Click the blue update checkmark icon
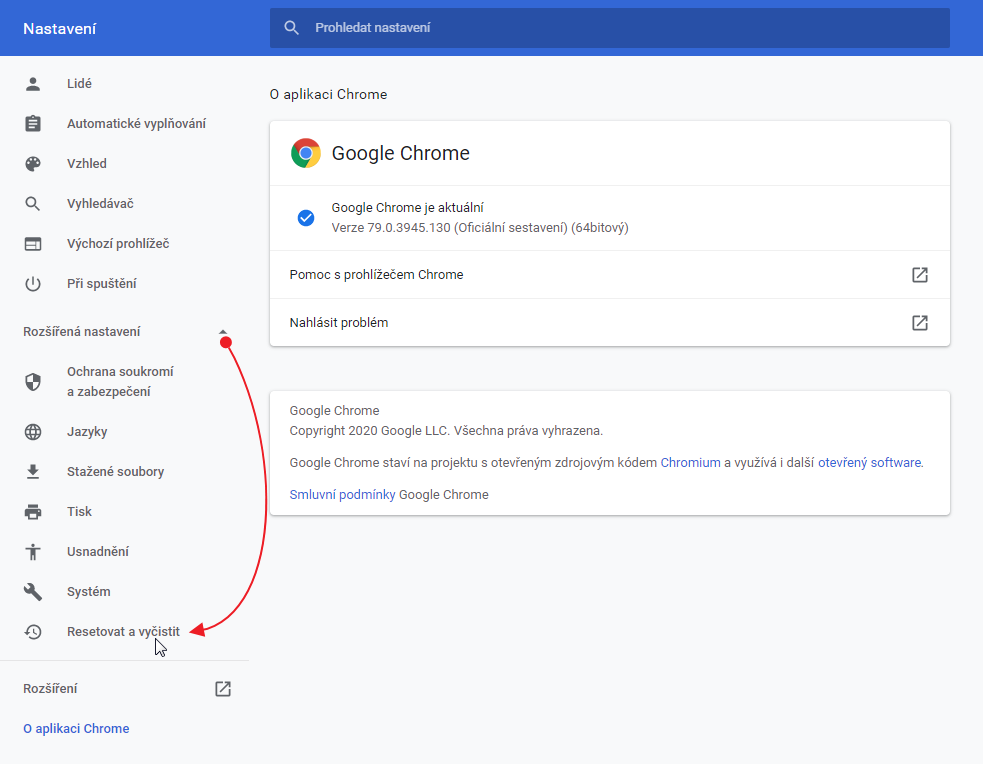This screenshot has width=983, height=764. point(306,217)
